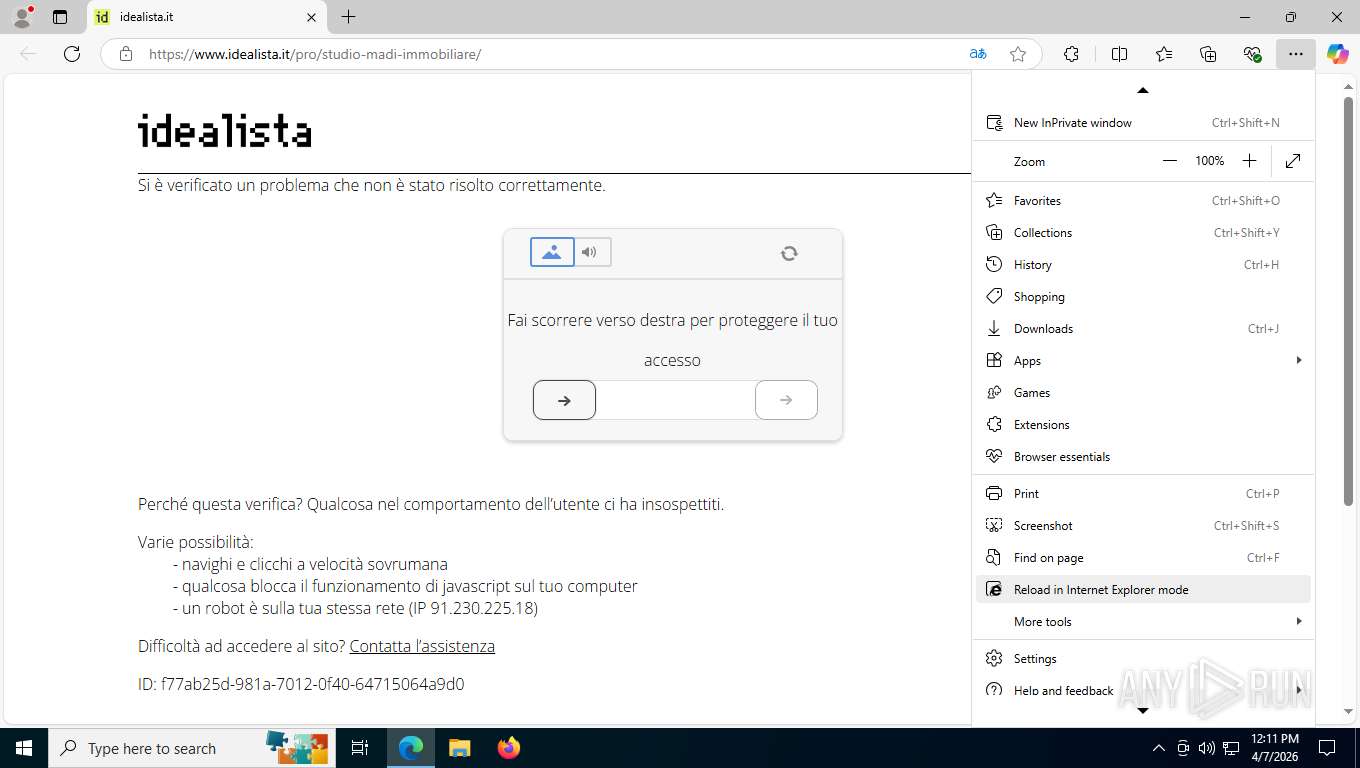Increase zoom with plus button
1360x768 pixels.
[1249, 161]
